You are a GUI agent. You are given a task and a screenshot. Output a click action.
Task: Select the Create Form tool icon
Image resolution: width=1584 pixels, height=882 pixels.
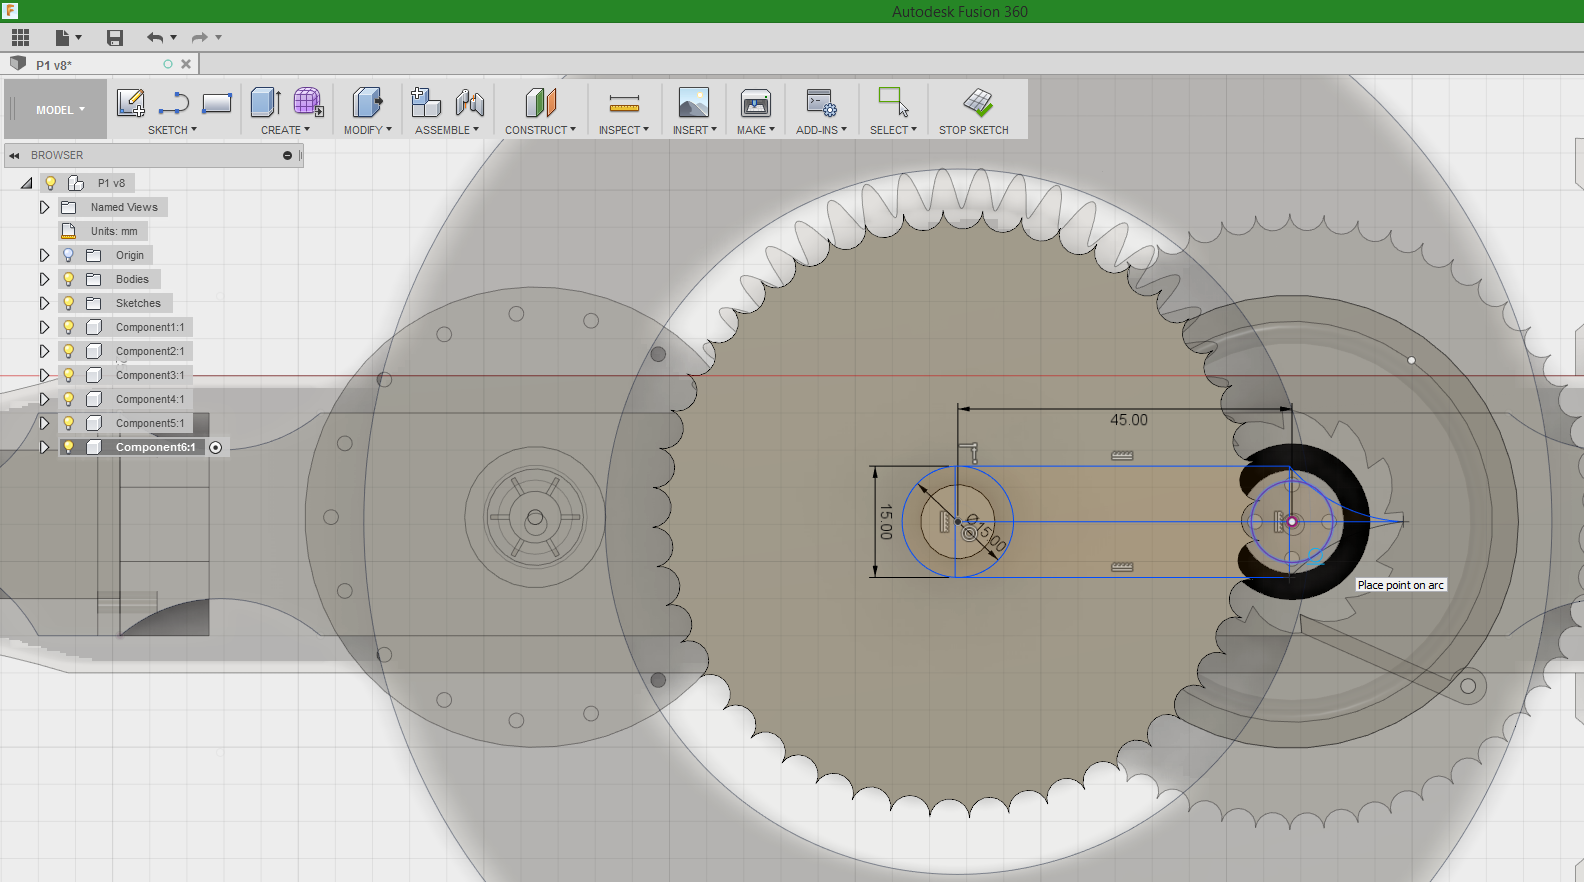(x=308, y=102)
